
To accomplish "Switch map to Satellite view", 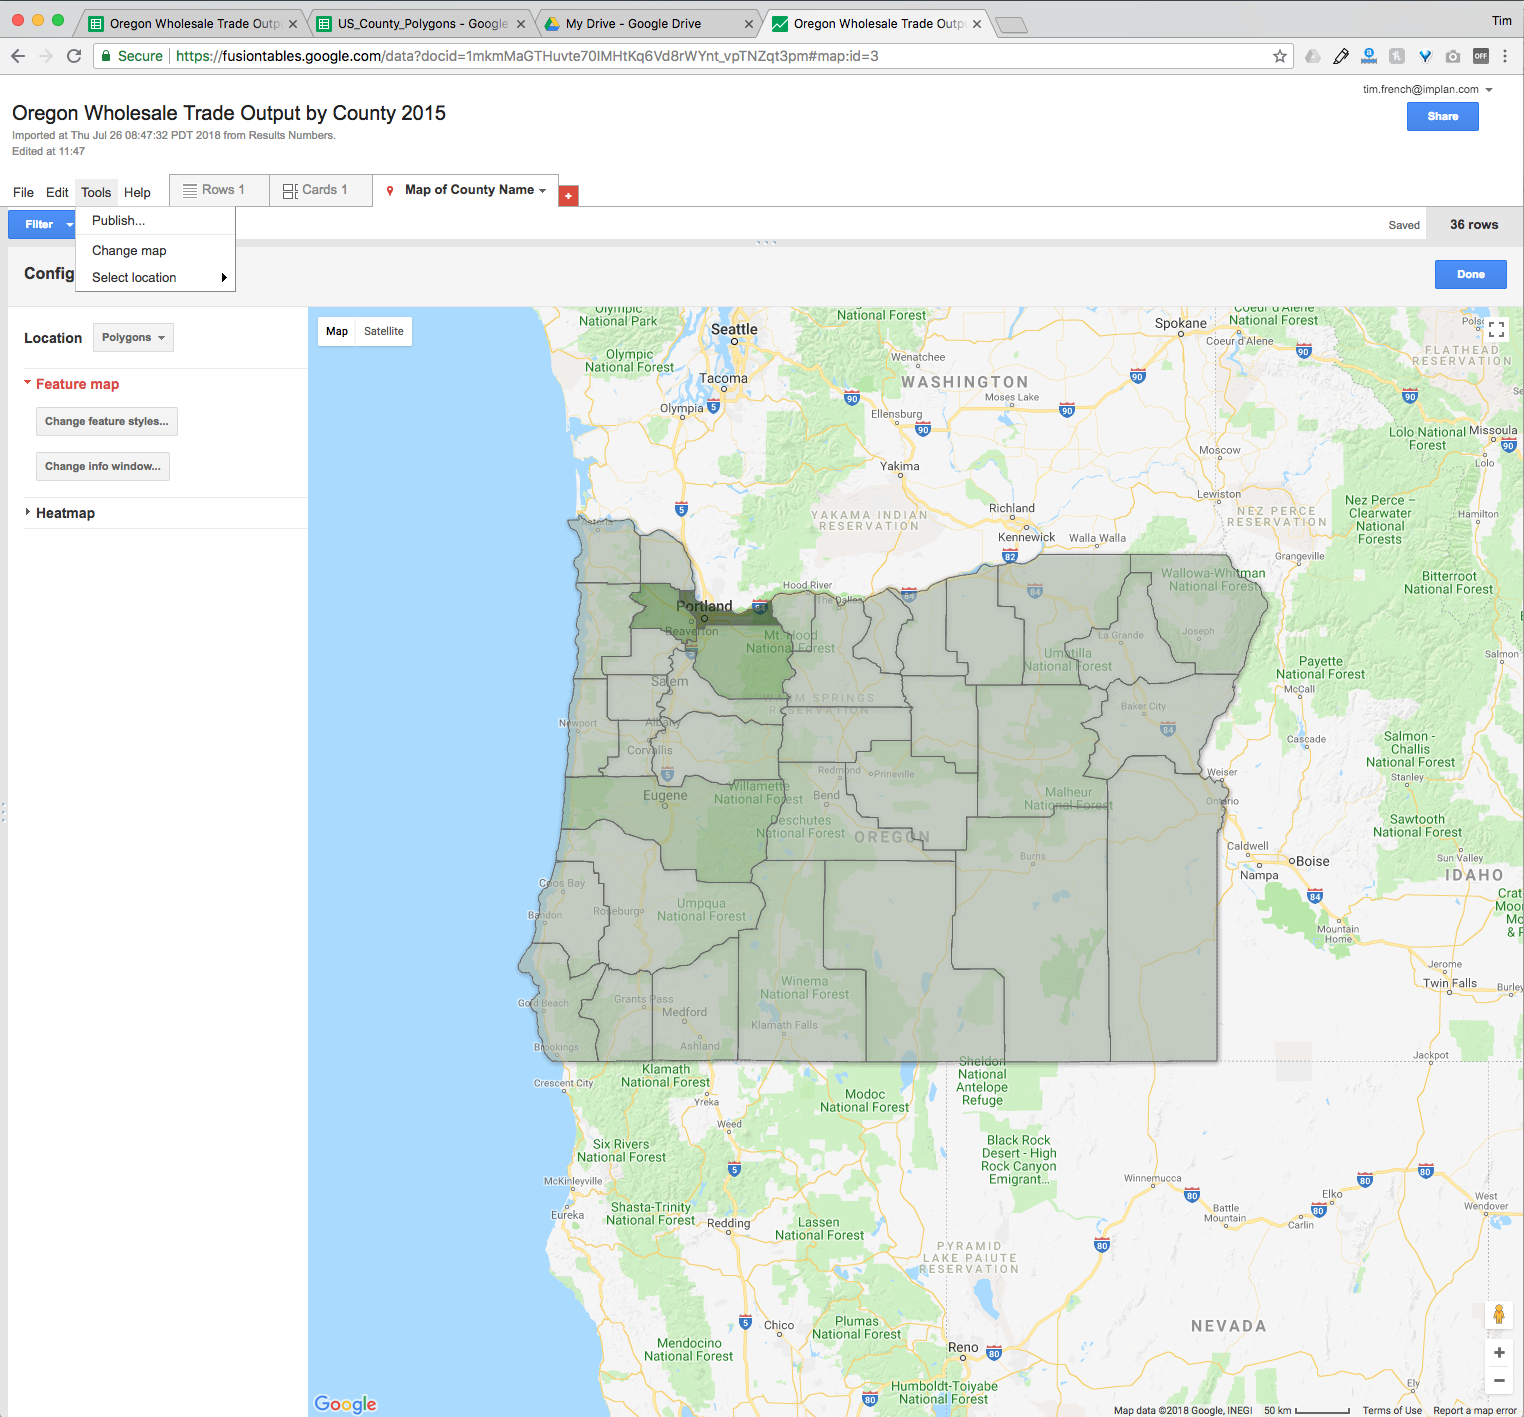I will (384, 331).
